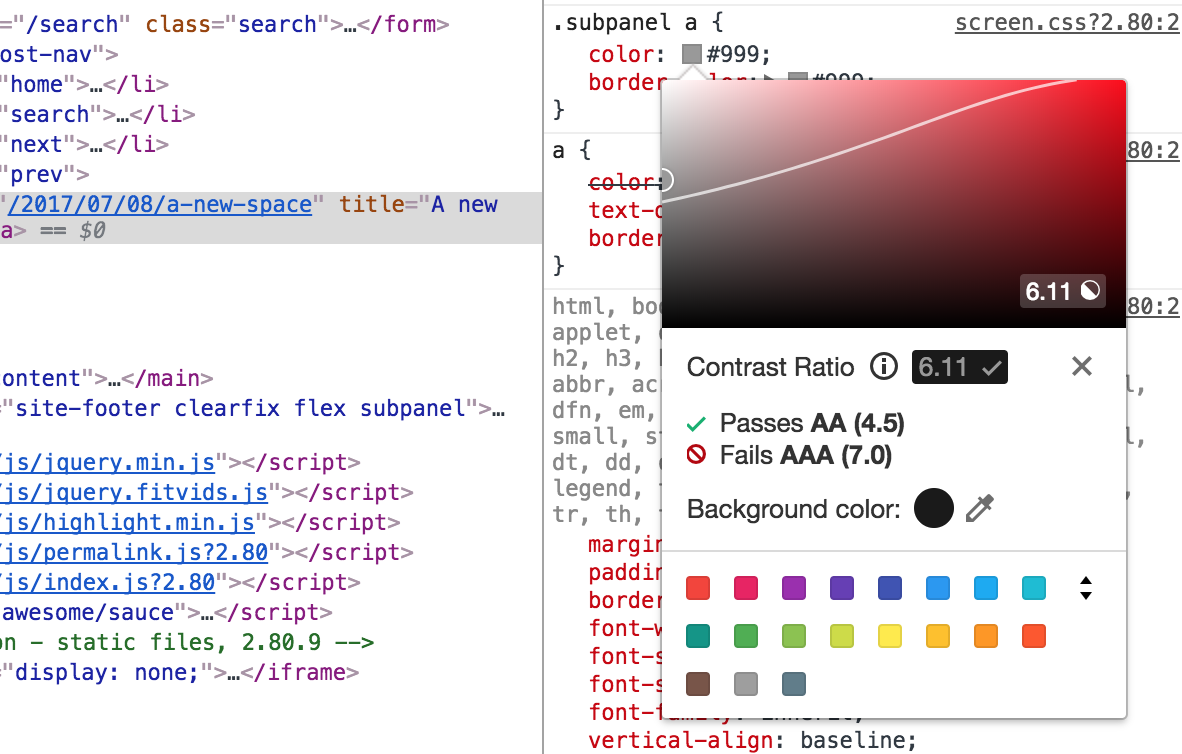Select the orange palette swatch
The image size is (1182, 754).
[x=986, y=636]
